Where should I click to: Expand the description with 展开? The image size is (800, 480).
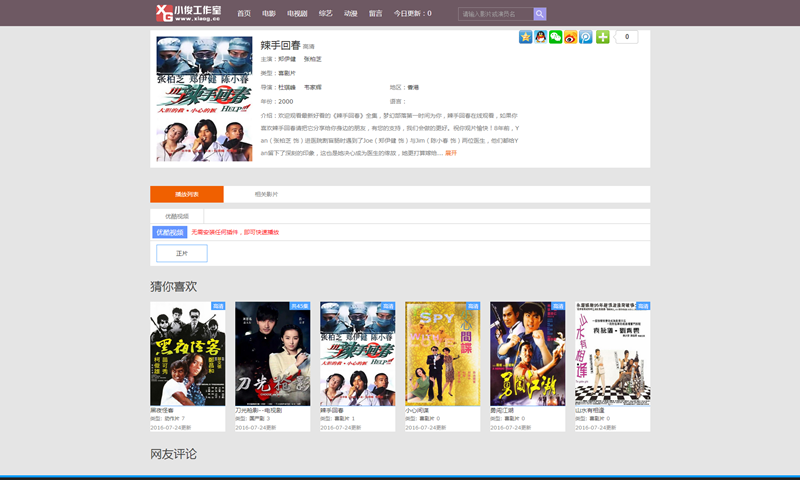pos(451,153)
